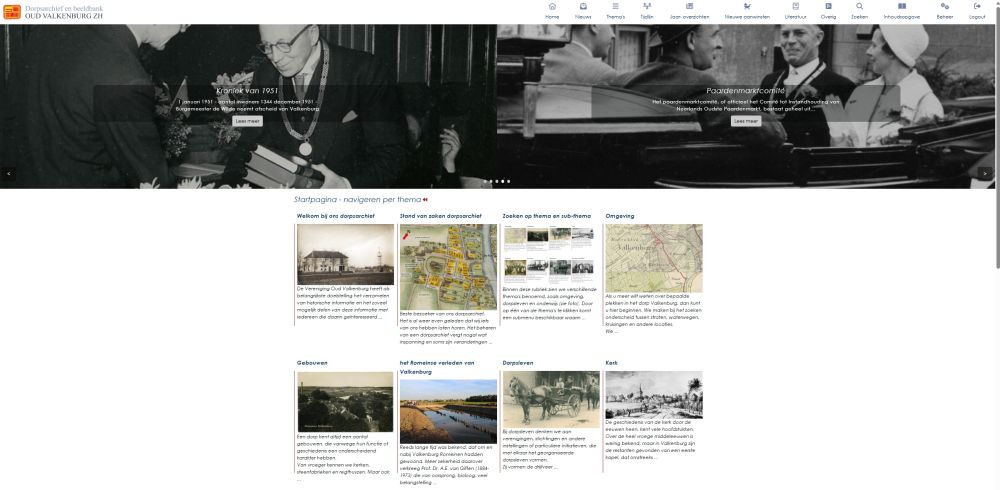Screen dimensions: 1000x490
Task: Click 'Startpagina - navigeren per thema' heading
Action: pos(357,200)
